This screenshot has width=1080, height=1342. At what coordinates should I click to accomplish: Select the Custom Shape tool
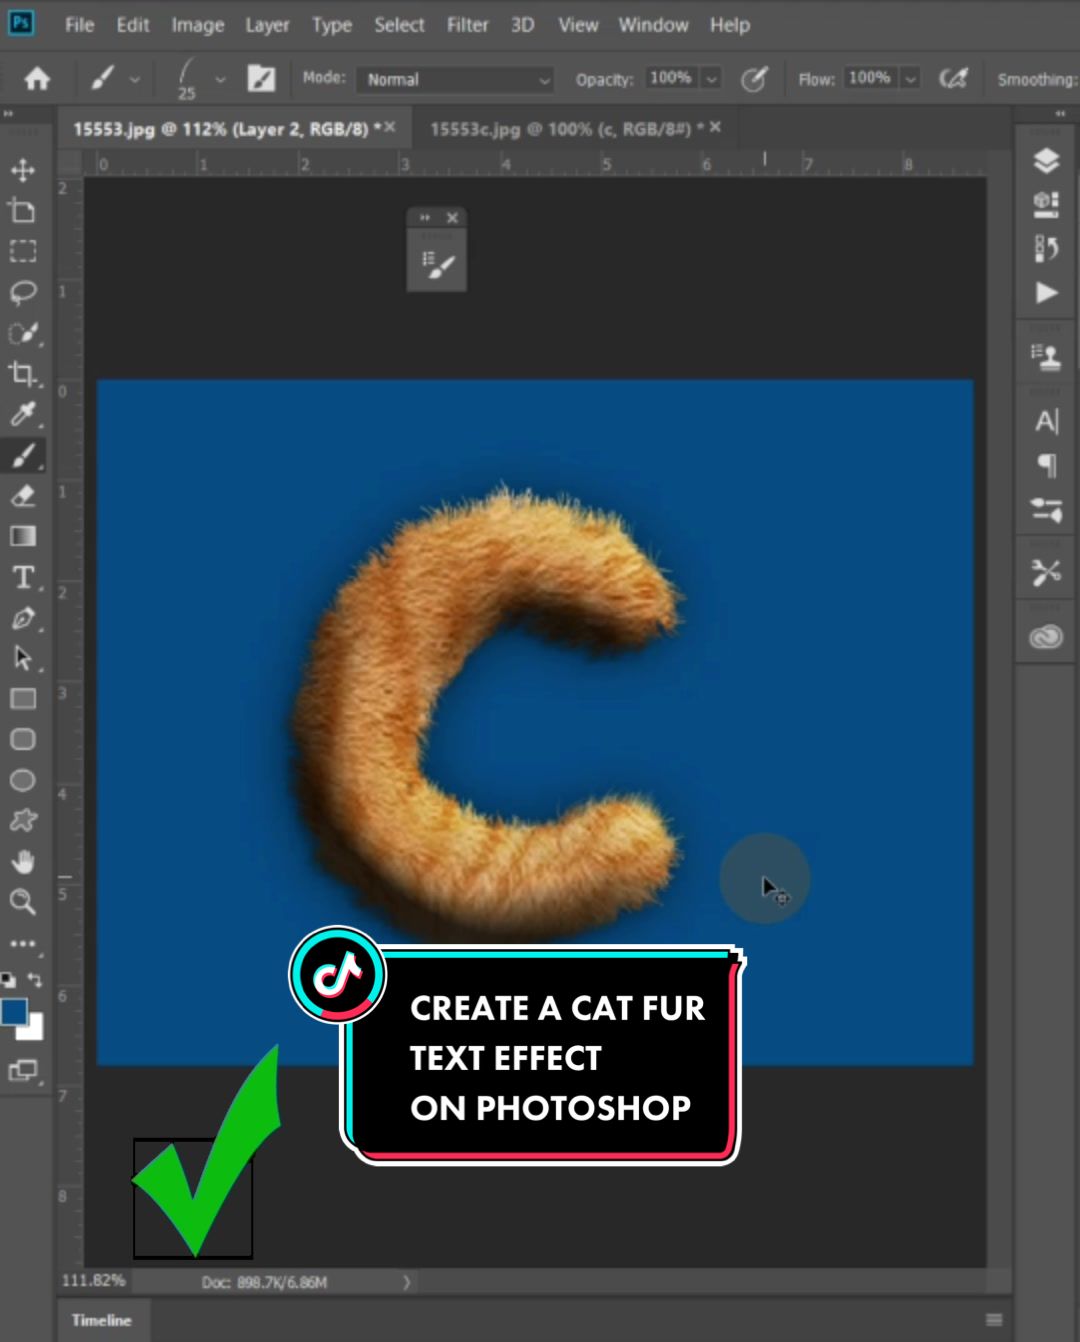click(x=23, y=821)
